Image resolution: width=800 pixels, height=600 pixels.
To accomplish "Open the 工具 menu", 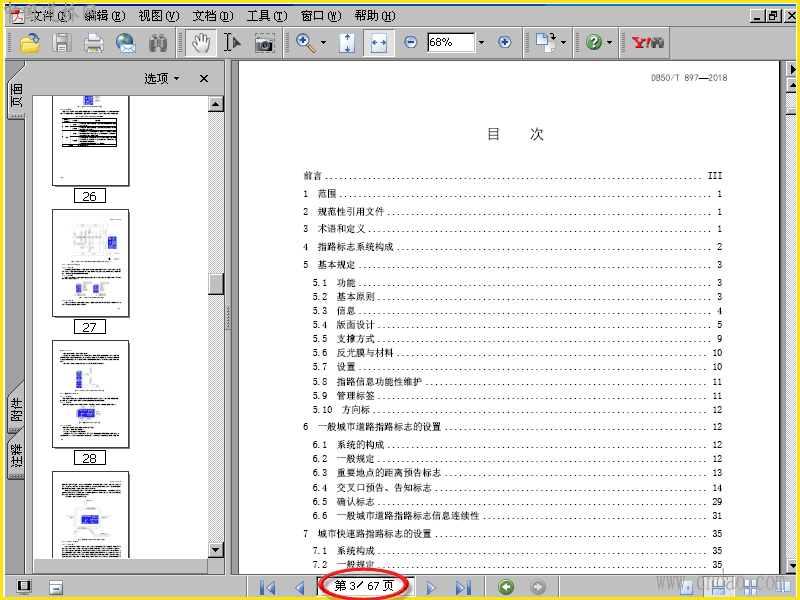I will pos(267,16).
